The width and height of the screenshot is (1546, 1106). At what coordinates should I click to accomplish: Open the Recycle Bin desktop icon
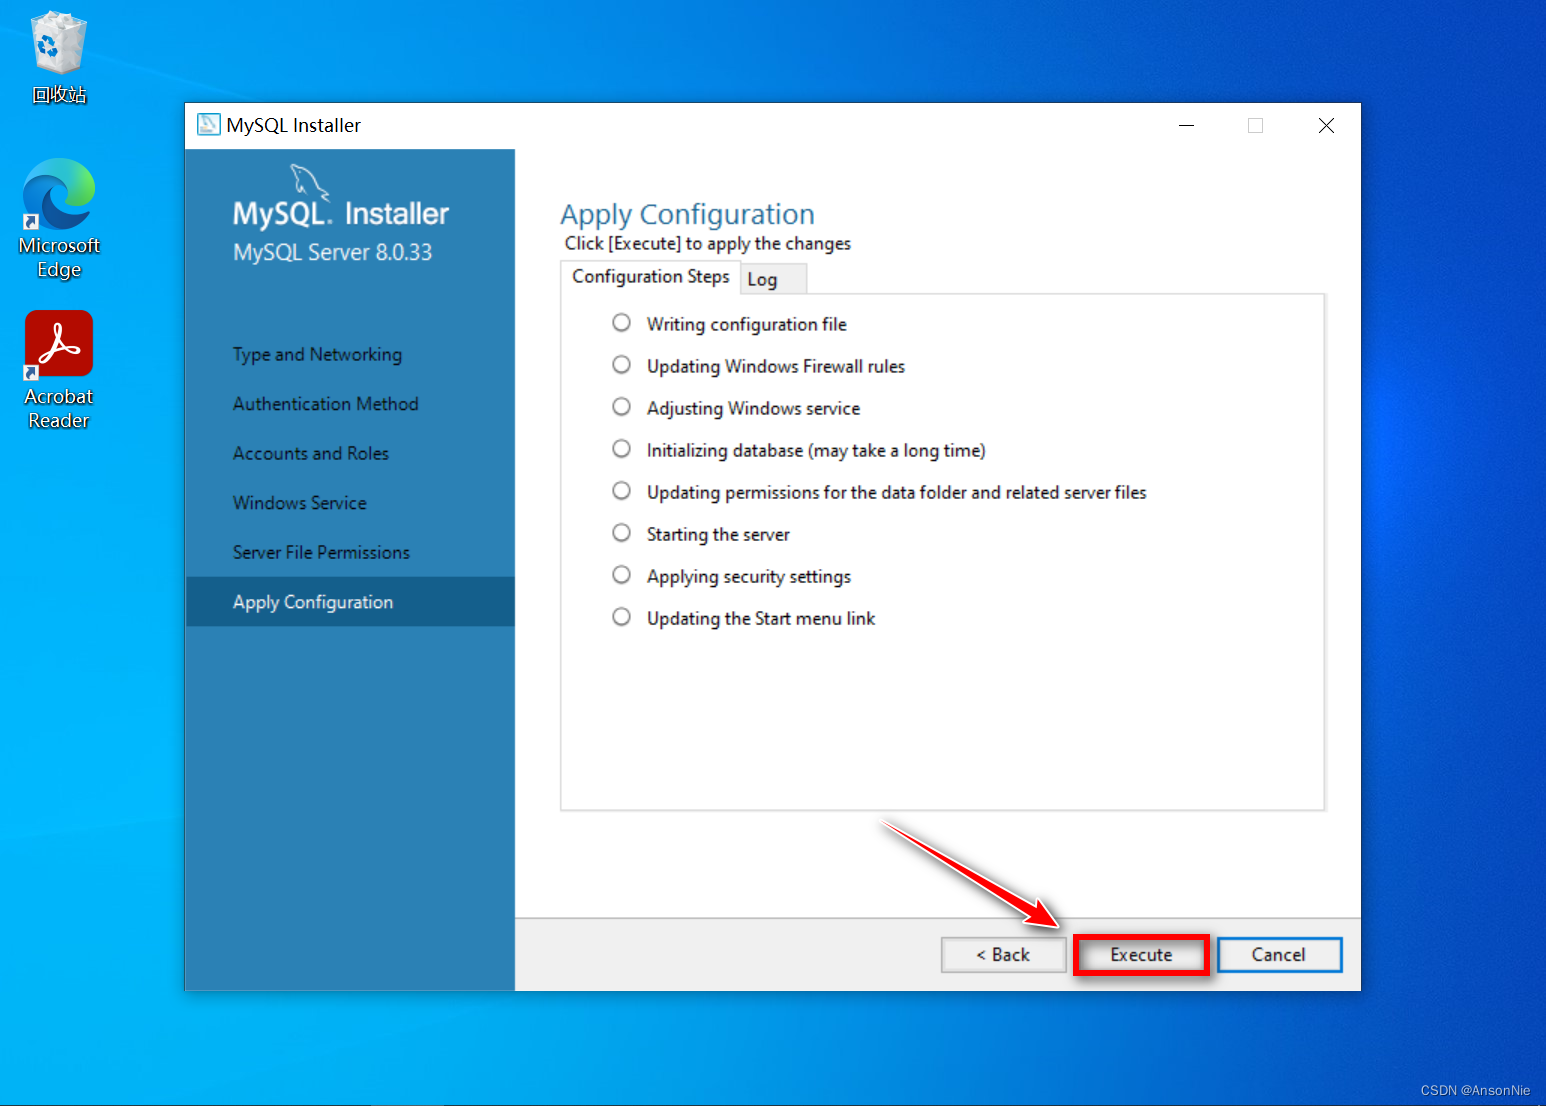tap(58, 58)
